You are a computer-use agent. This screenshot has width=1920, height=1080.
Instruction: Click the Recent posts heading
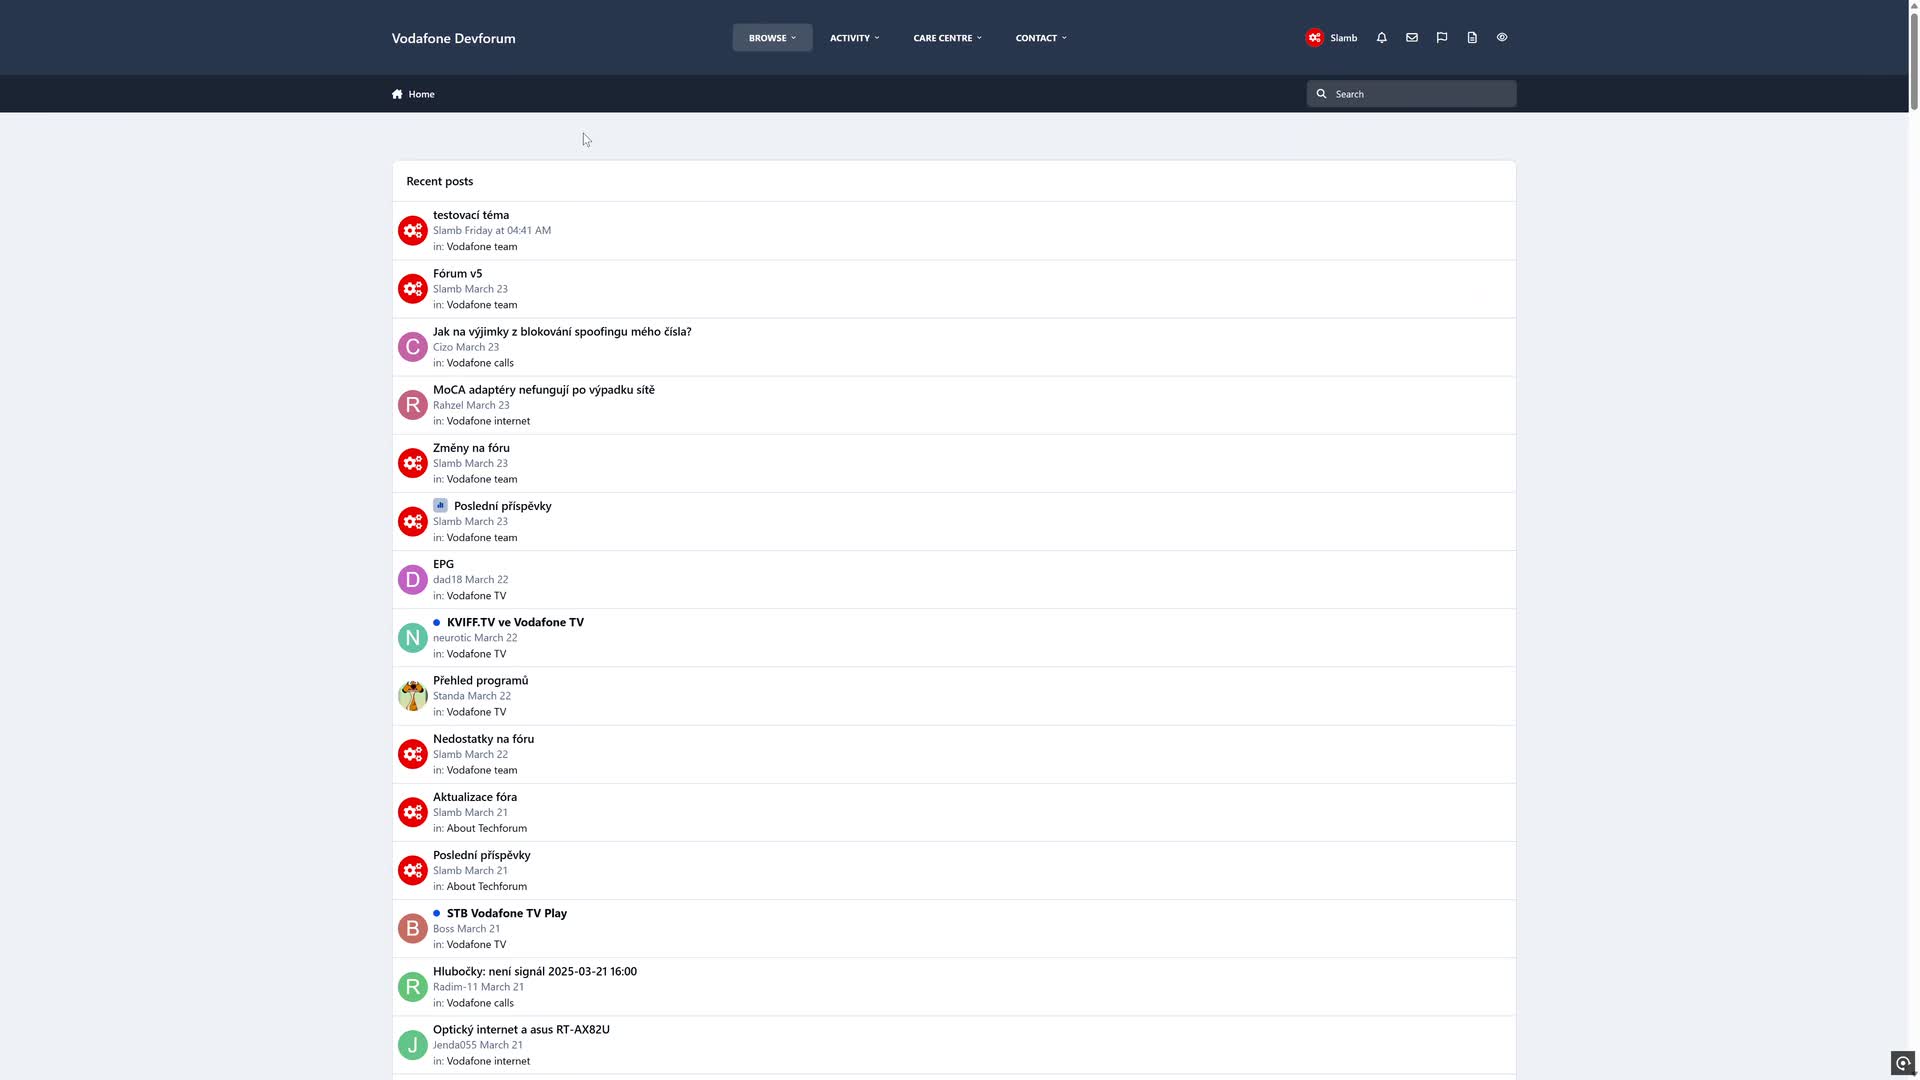point(440,181)
